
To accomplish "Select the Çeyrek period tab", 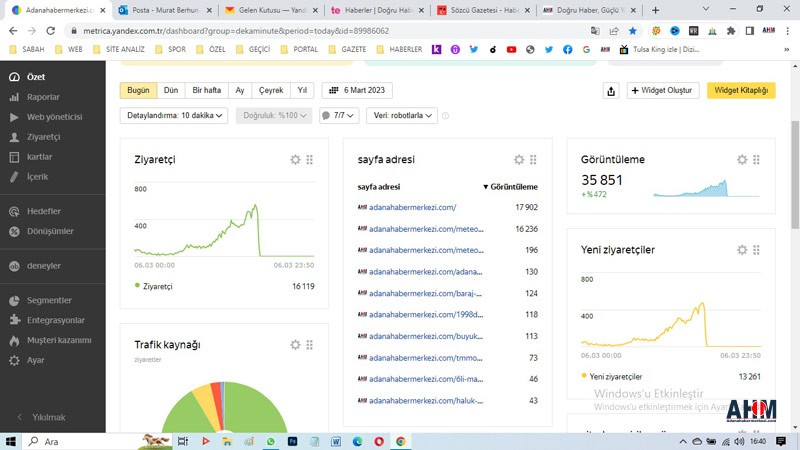I will [x=271, y=90].
